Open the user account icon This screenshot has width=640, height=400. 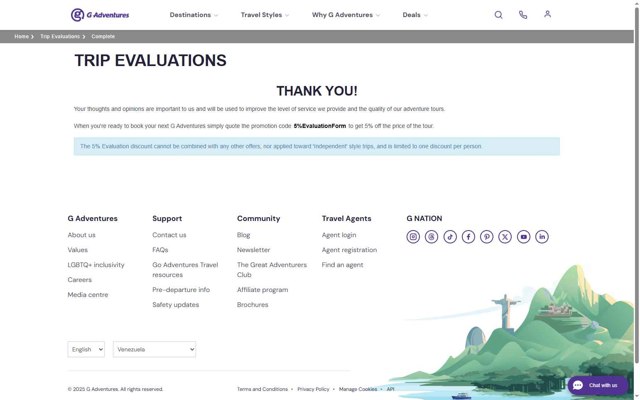point(547,14)
